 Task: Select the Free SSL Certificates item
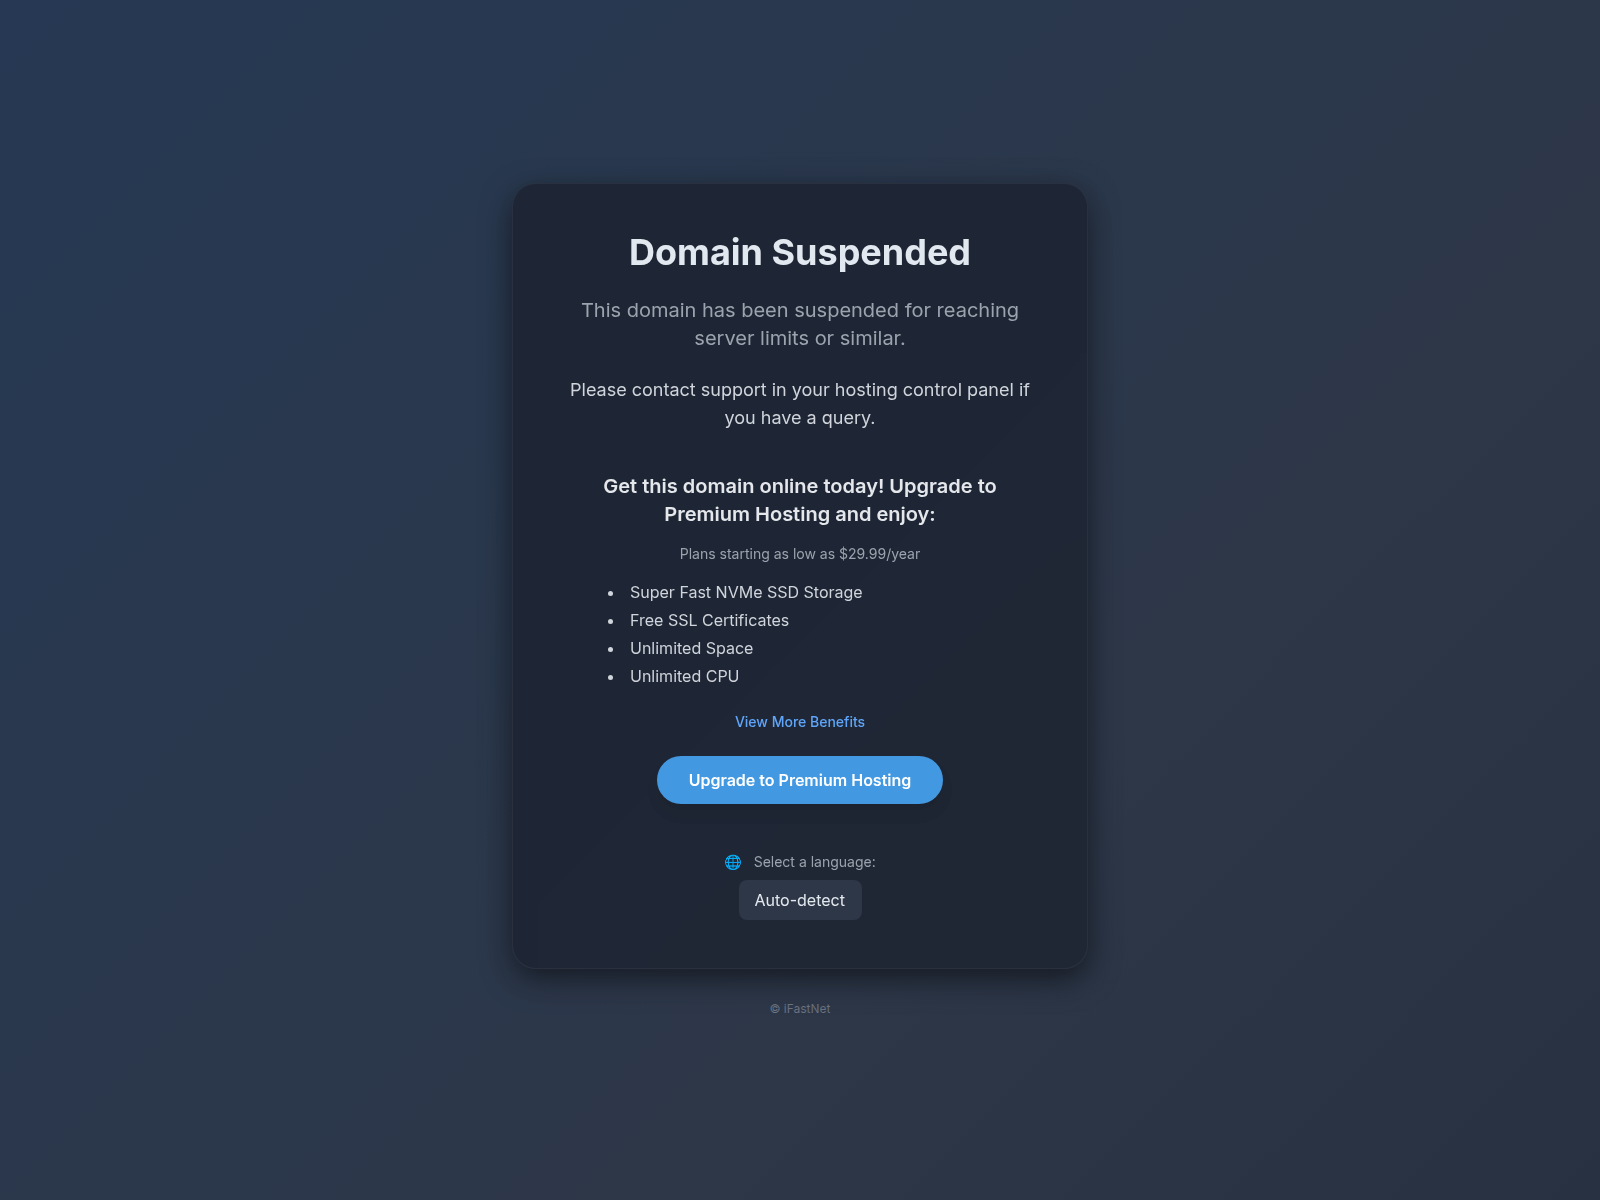point(709,620)
